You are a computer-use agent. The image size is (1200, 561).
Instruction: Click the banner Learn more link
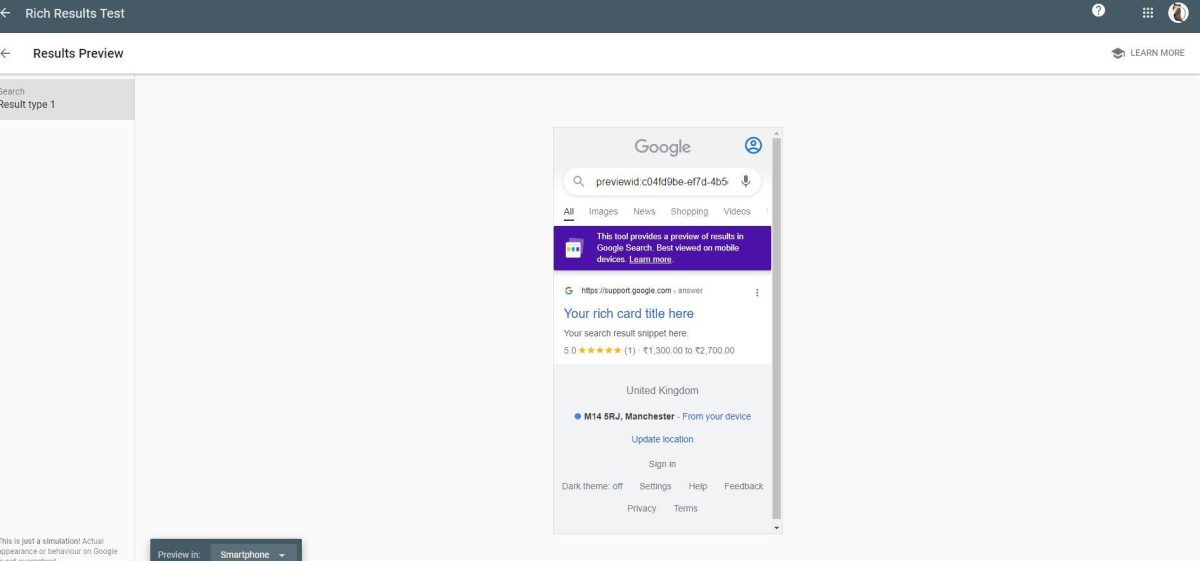650,259
